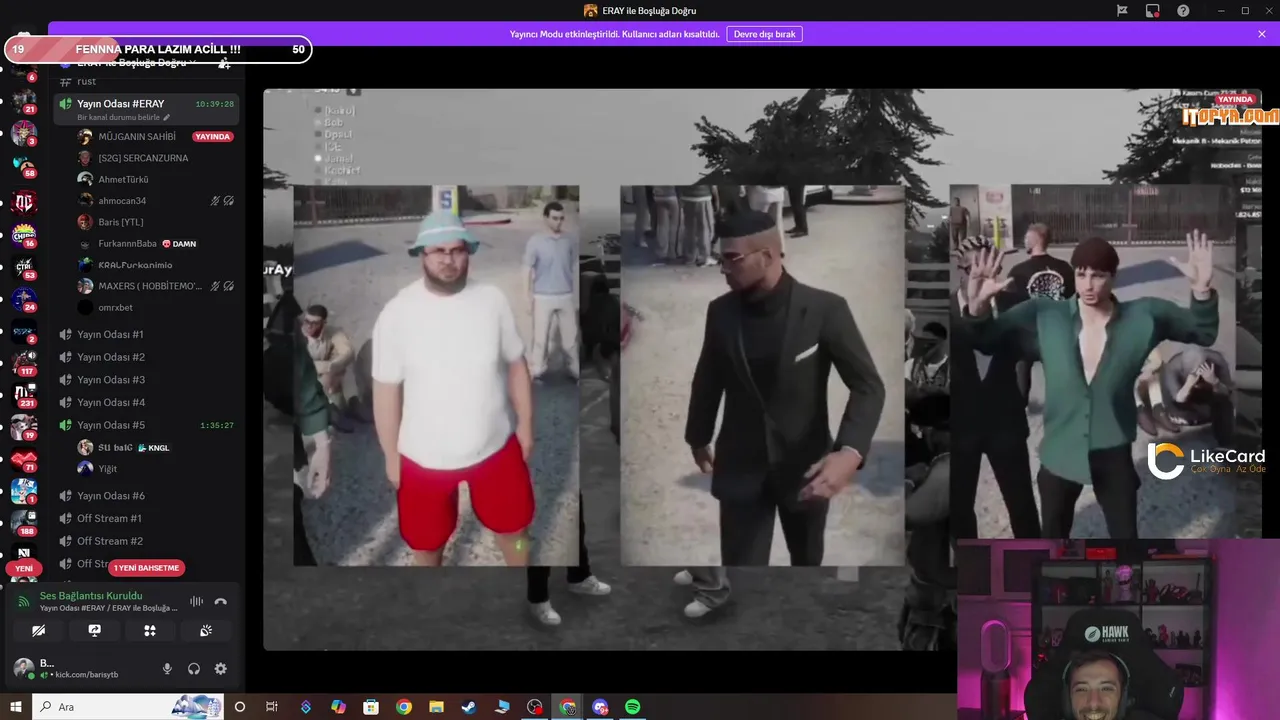
Task: Click the main shared stream video
Action: tap(762, 369)
